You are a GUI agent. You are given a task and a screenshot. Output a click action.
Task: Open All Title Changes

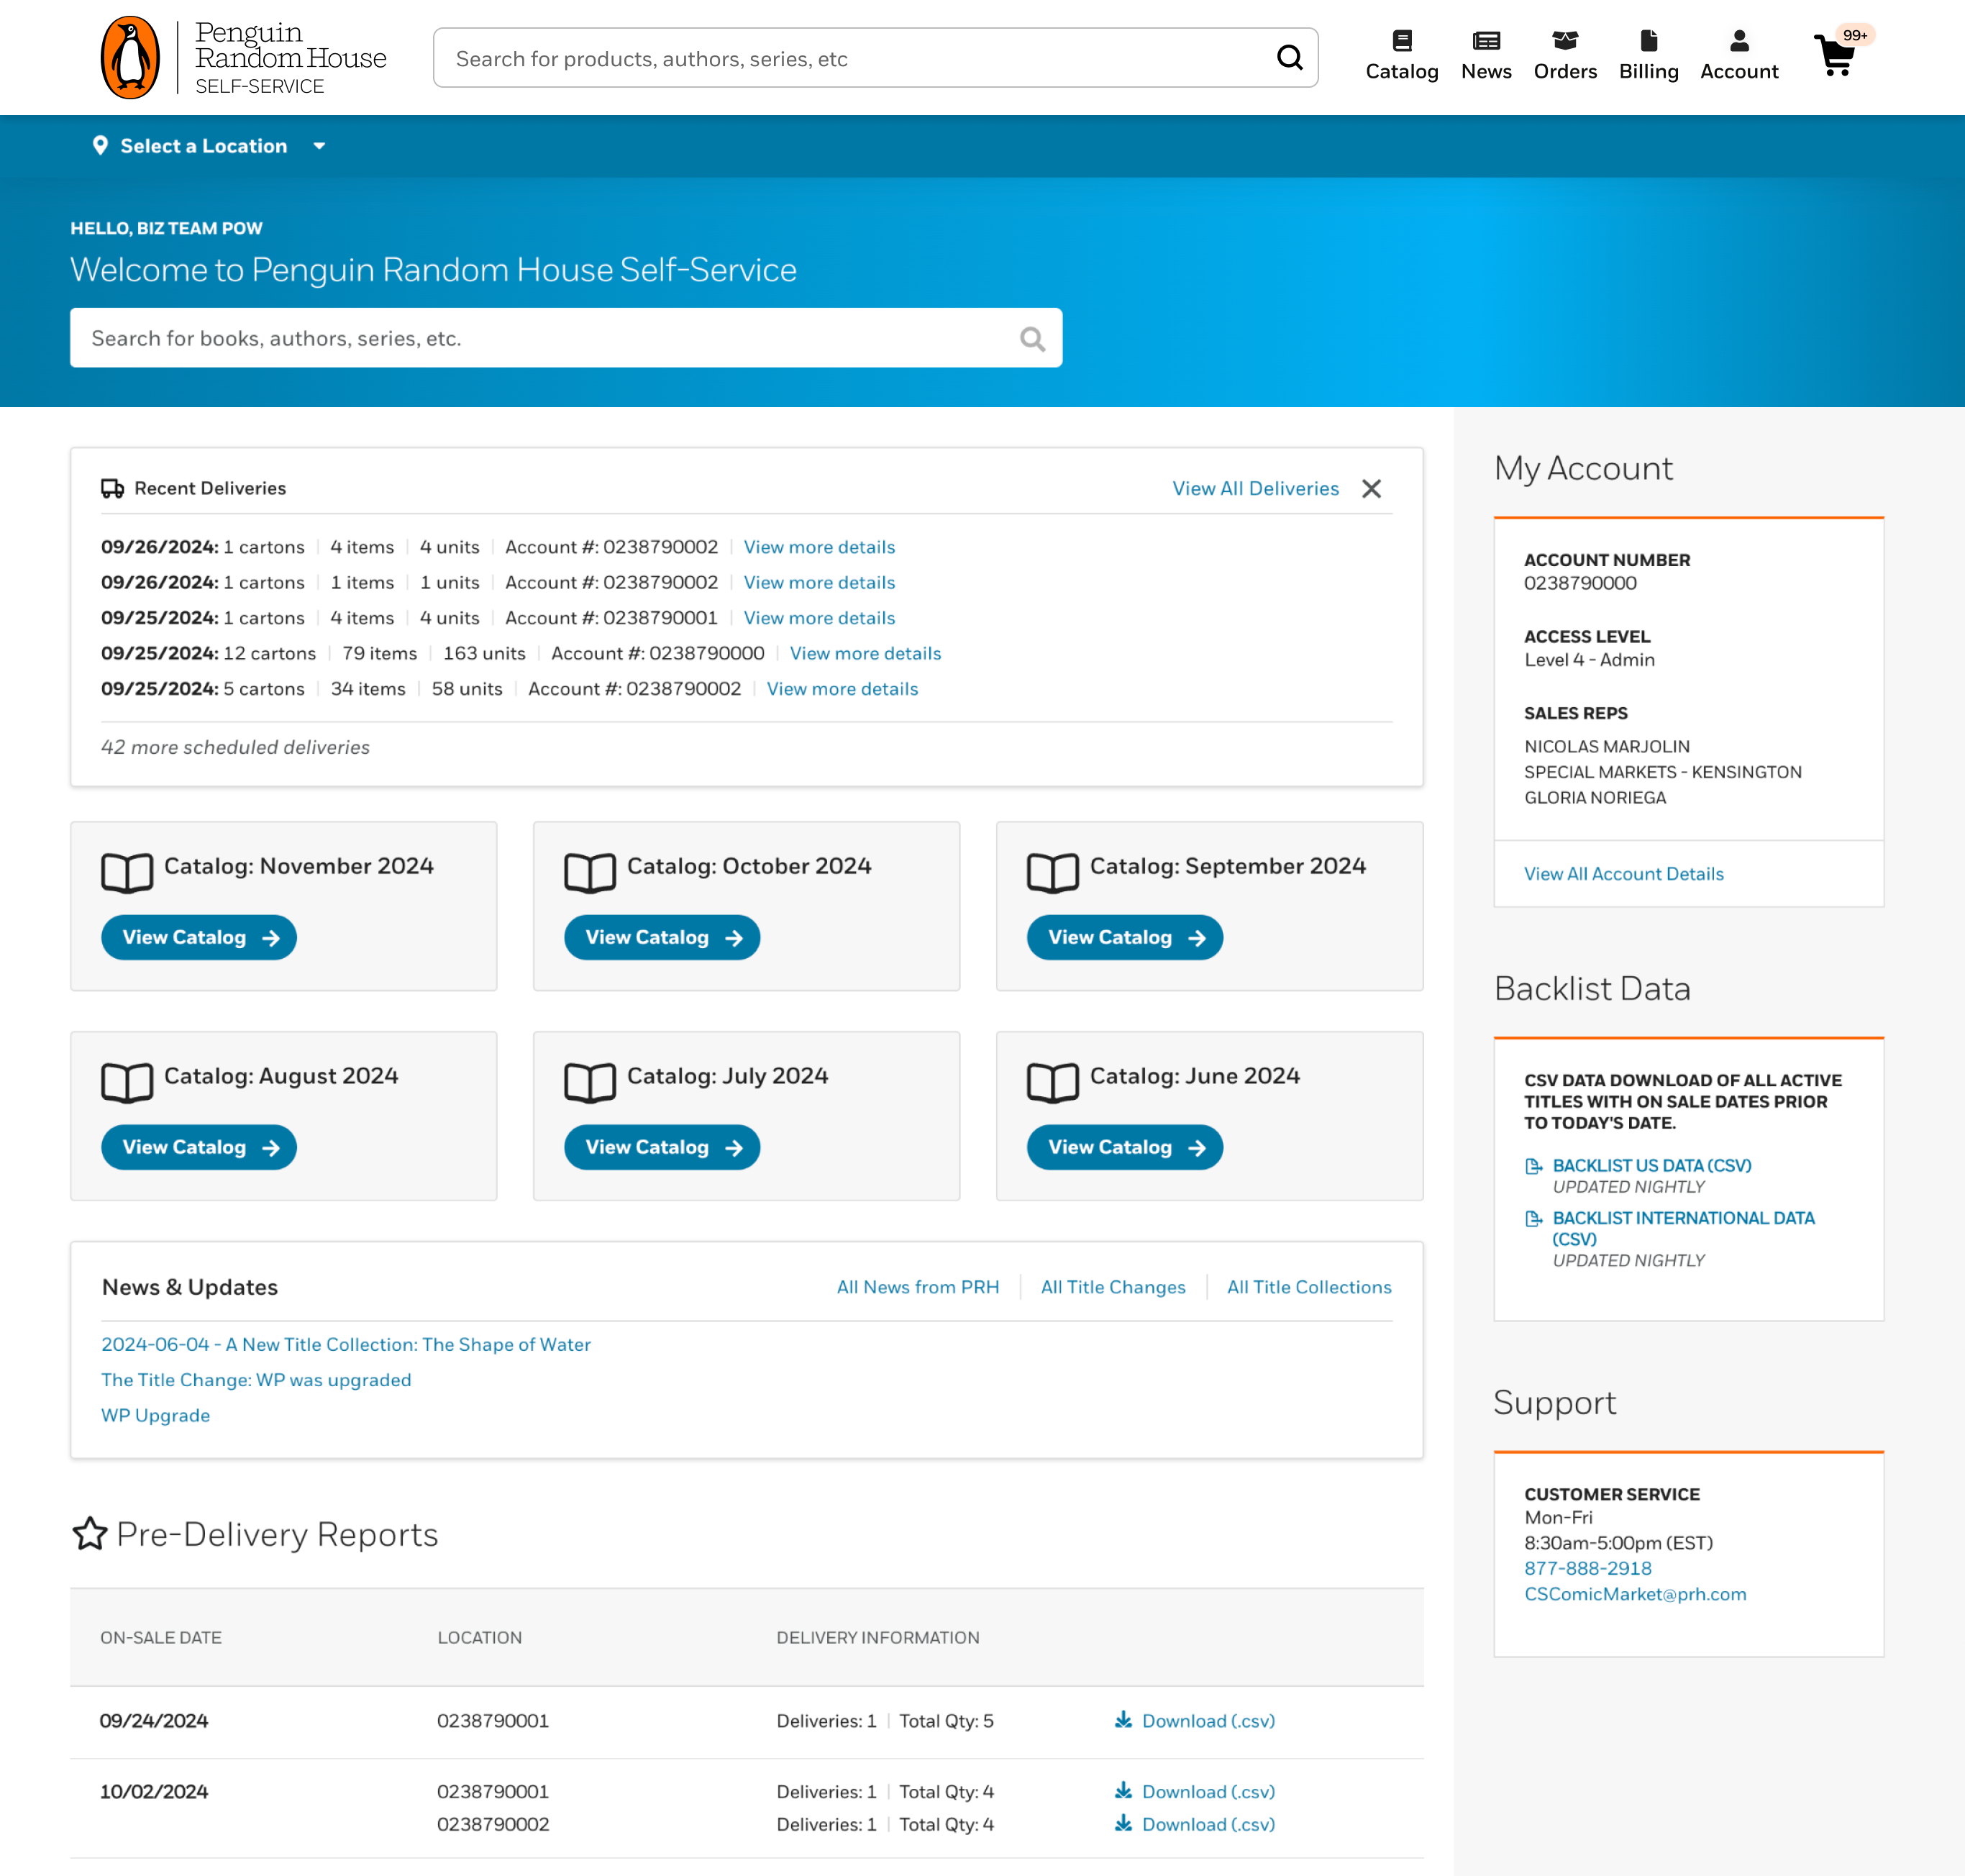coord(1113,1287)
